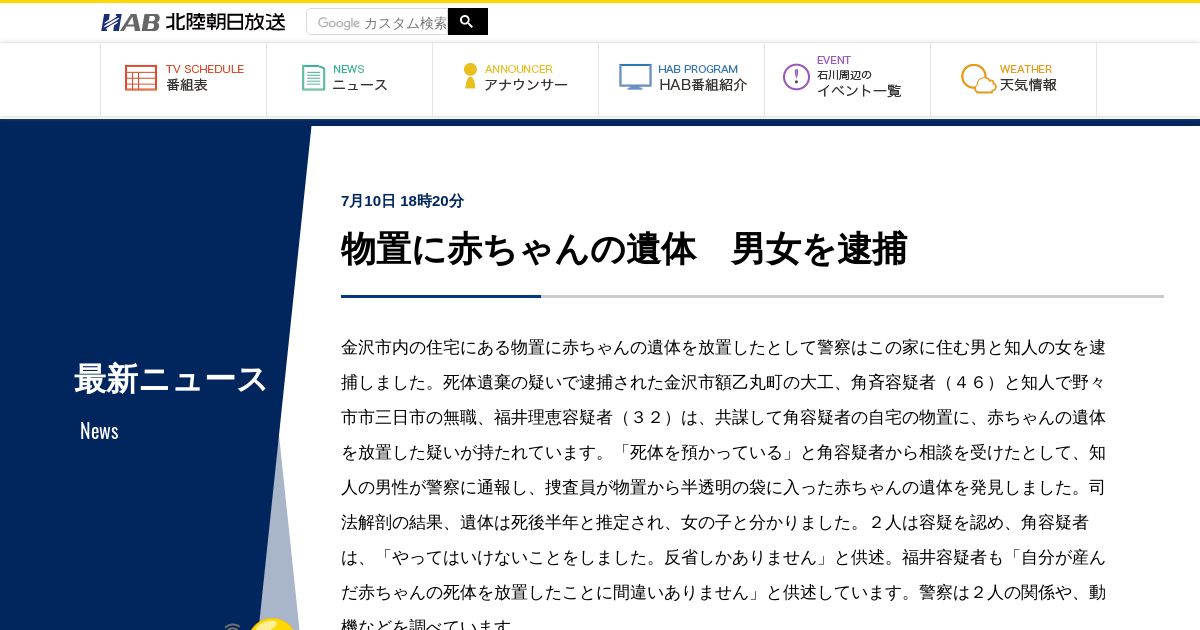
Task: Click the magnifier search button
Action: click(x=467, y=21)
